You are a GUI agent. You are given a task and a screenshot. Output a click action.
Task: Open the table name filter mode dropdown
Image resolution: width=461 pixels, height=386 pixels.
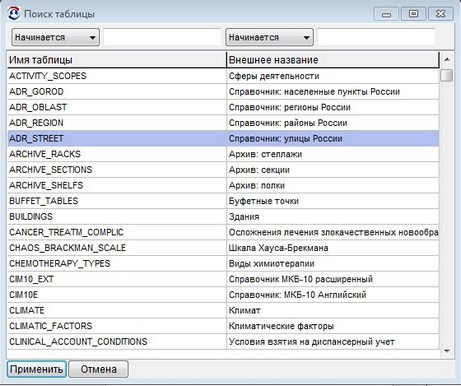(56, 37)
